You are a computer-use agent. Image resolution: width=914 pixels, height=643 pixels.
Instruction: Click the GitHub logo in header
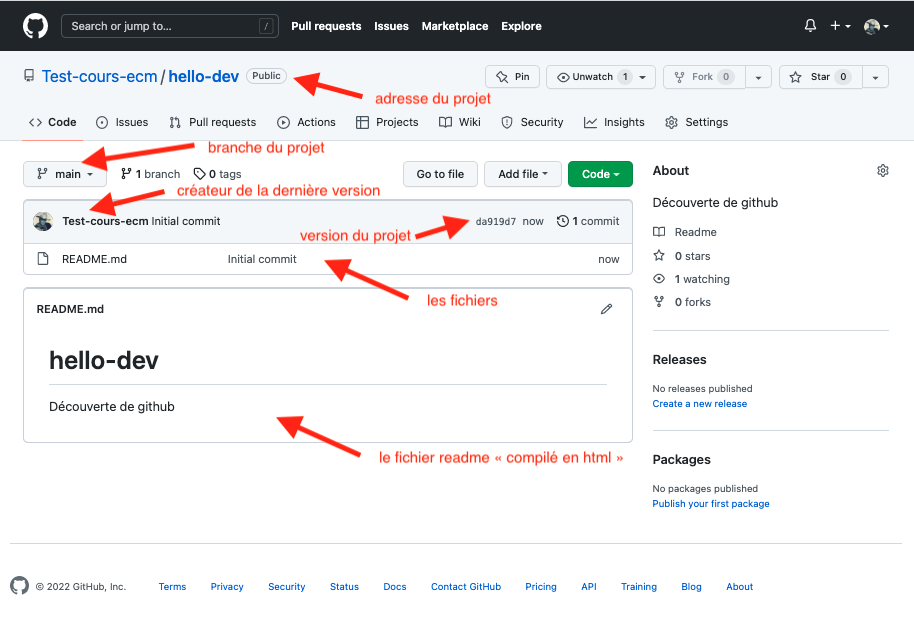click(35, 26)
